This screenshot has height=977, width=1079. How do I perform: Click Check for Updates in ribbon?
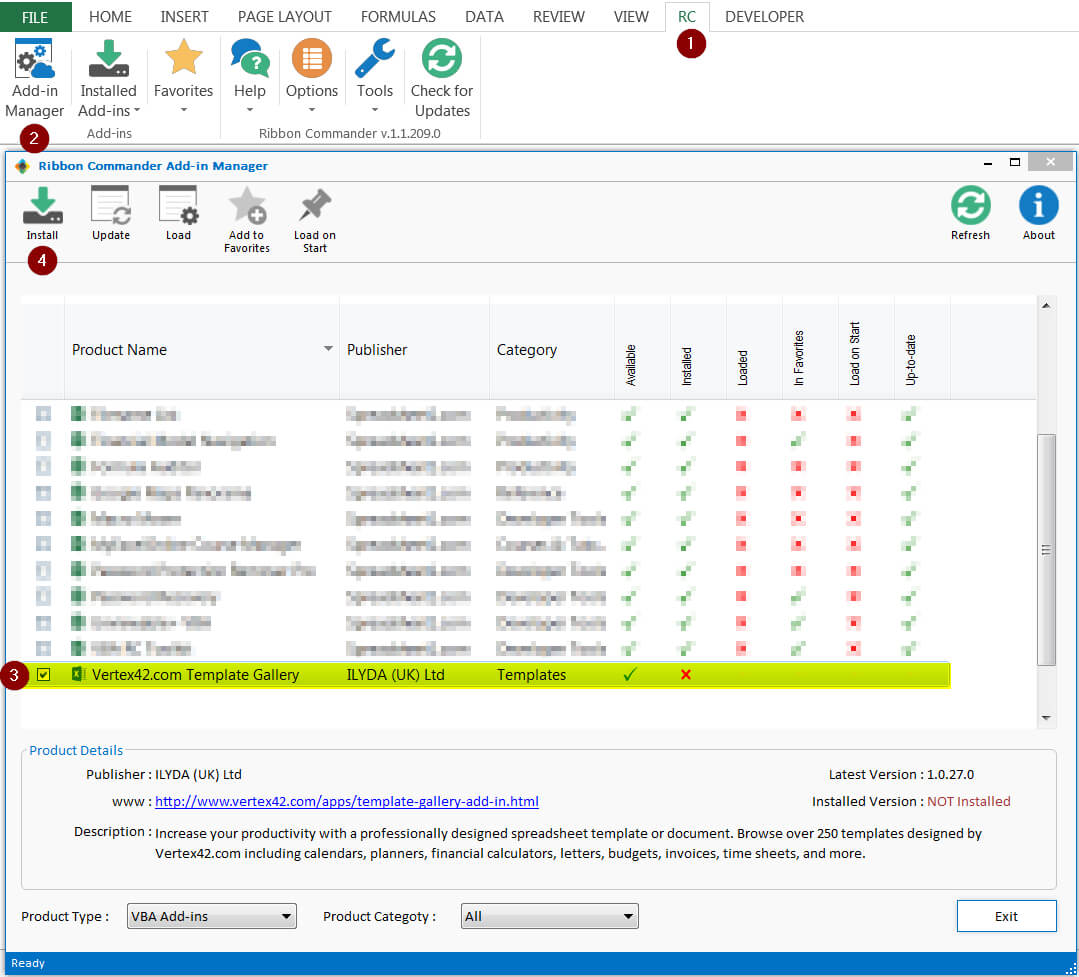pos(442,78)
